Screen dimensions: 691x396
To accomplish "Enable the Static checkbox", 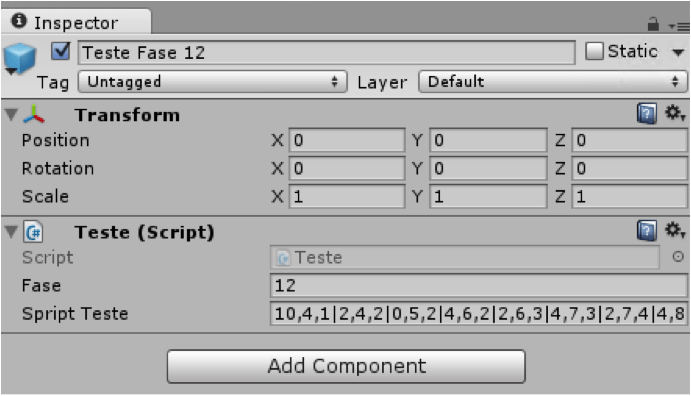I will tap(594, 51).
